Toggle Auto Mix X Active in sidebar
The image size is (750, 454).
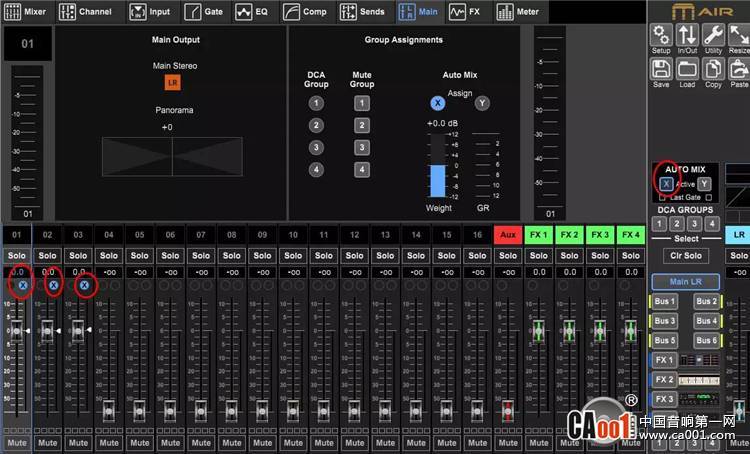(666, 183)
